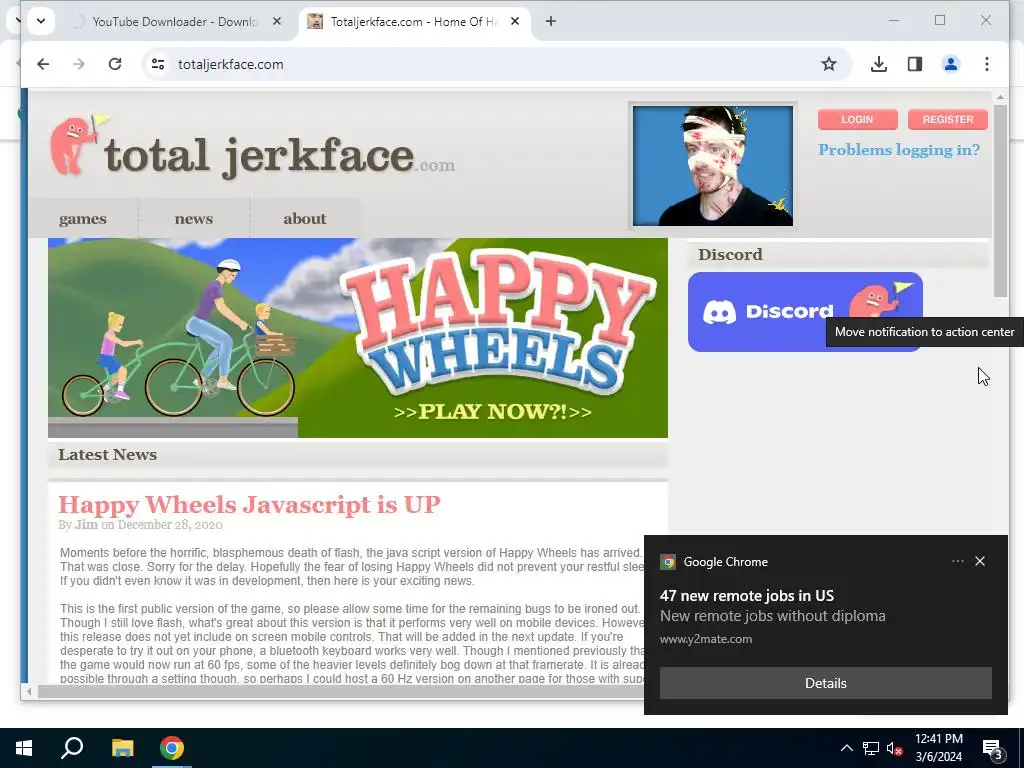Reload the totaljerkface.com page

pyautogui.click(x=115, y=64)
